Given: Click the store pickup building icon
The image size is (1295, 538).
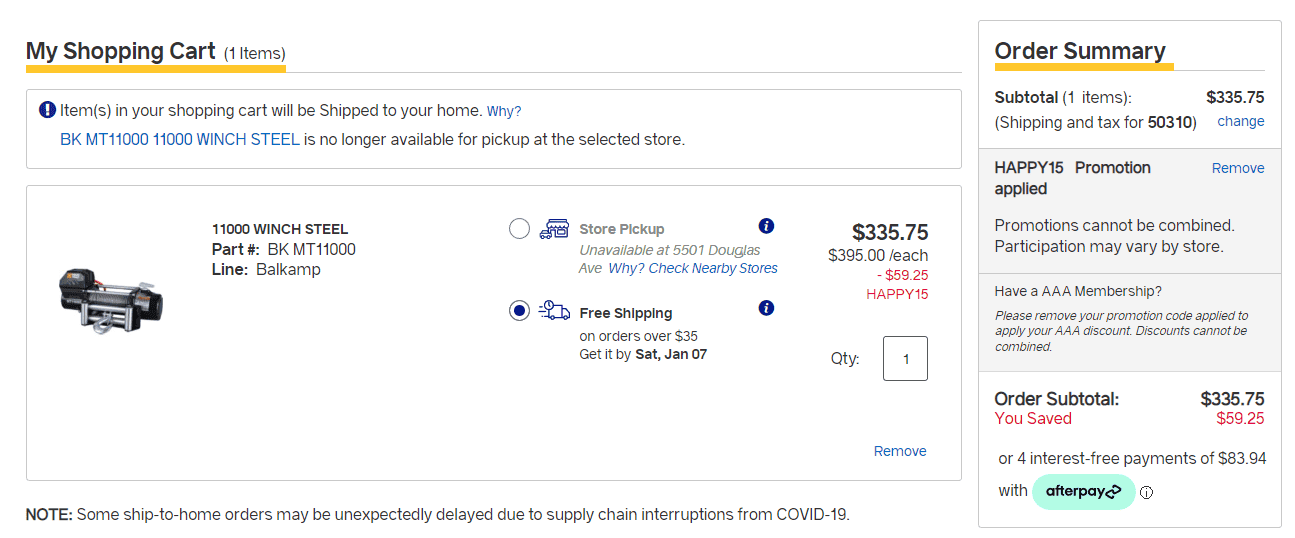Looking at the screenshot, I should point(554,229).
